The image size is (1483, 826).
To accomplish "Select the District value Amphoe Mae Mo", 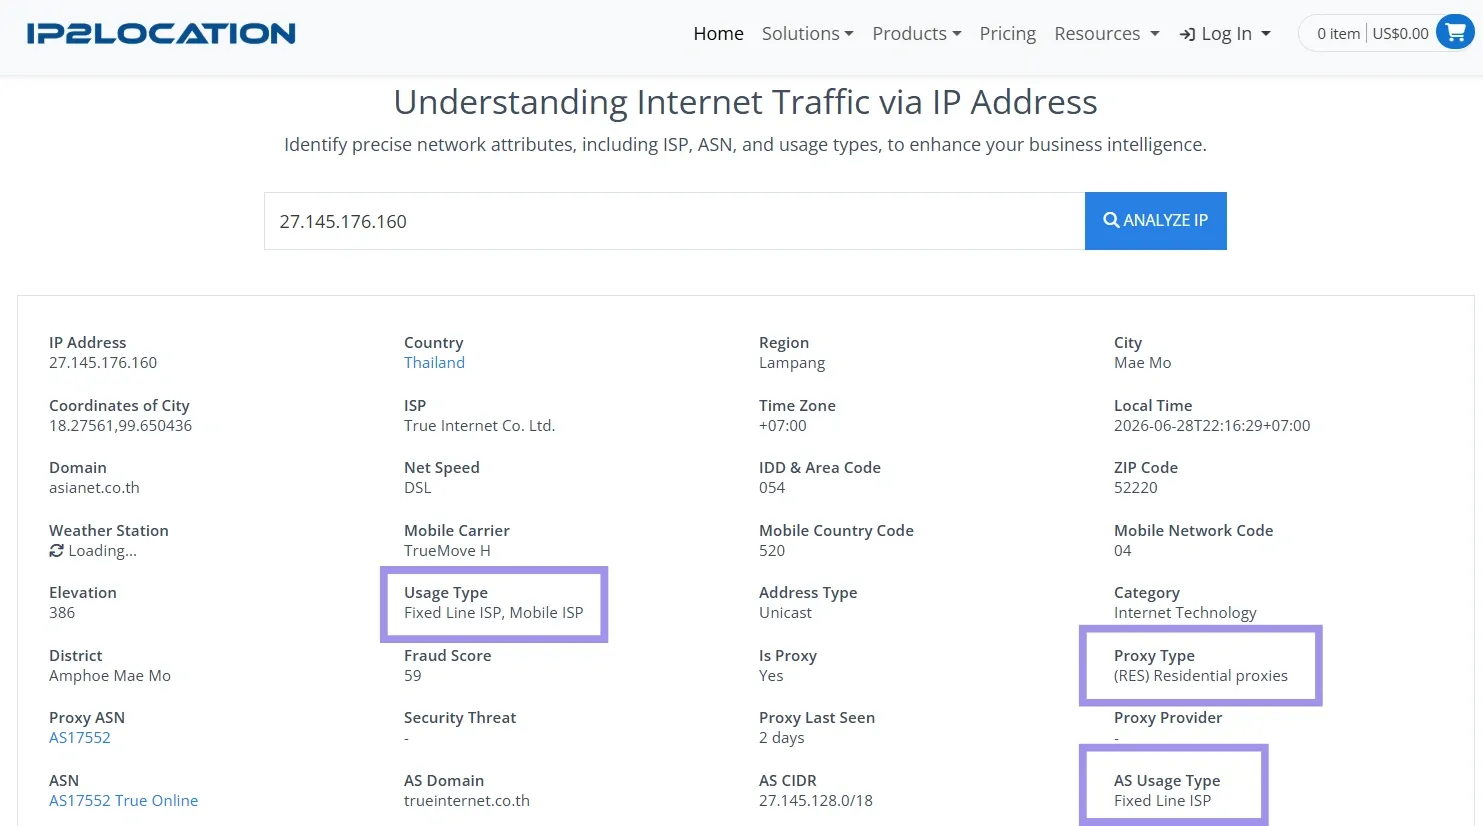I will tap(109, 676).
